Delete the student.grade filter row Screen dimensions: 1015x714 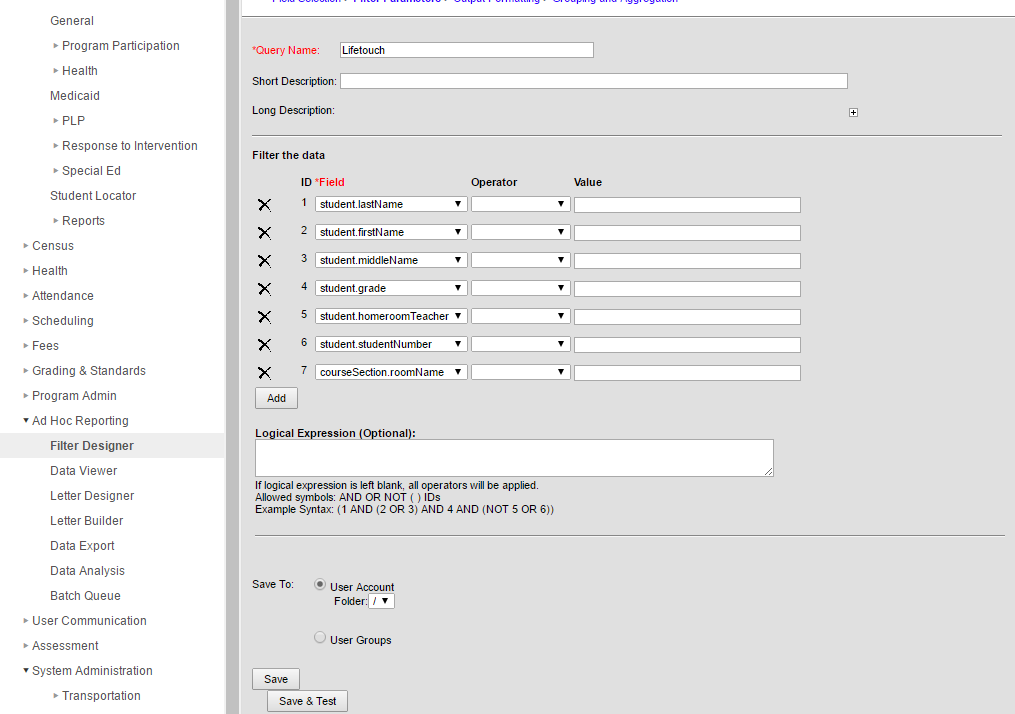coord(264,289)
